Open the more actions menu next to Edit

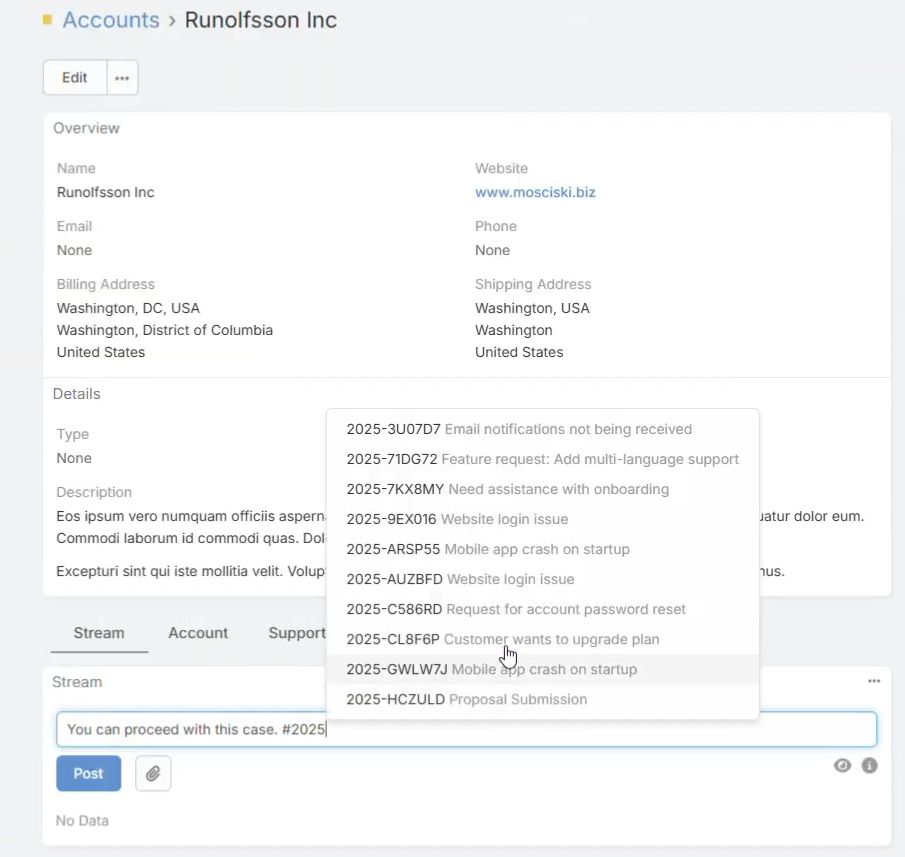(x=122, y=78)
